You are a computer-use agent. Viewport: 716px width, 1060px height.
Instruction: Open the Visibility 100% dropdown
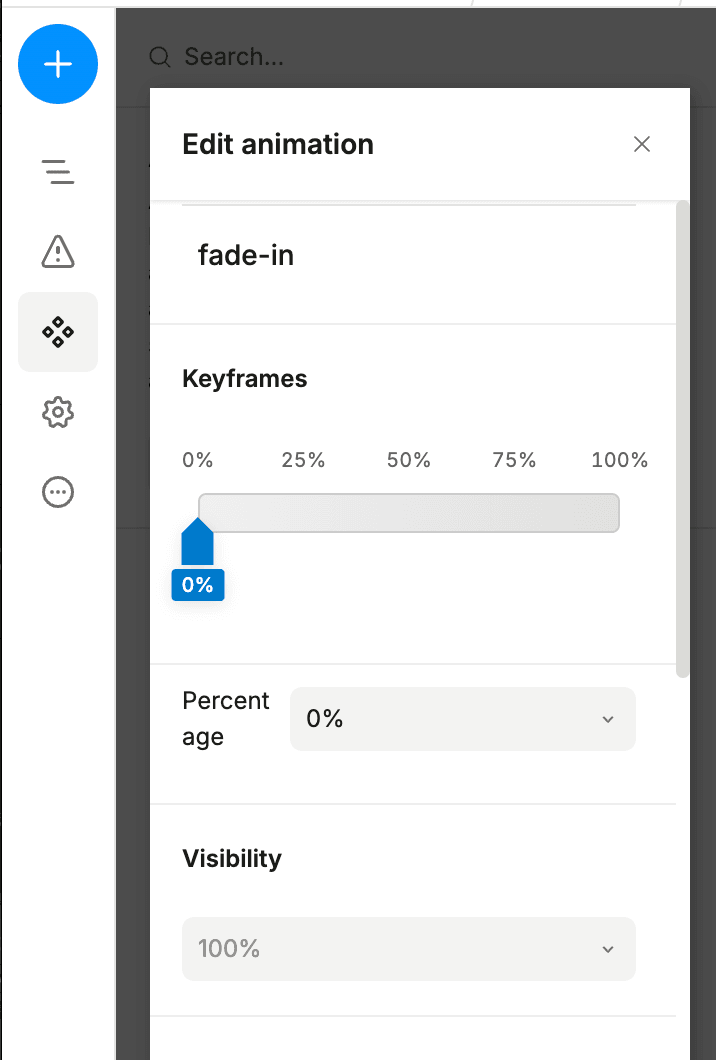(x=400, y=948)
